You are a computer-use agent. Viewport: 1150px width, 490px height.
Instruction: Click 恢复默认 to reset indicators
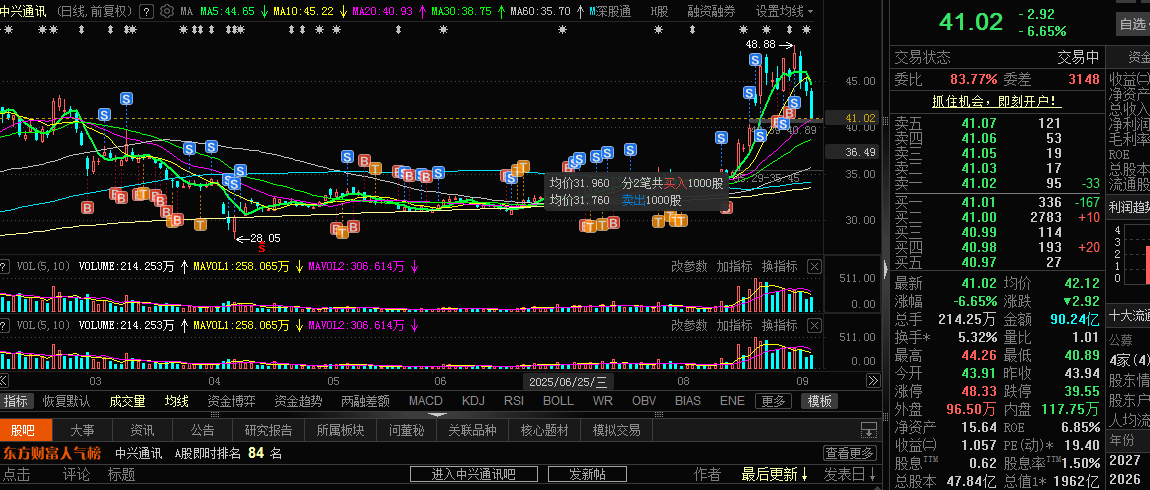tap(67, 401)
